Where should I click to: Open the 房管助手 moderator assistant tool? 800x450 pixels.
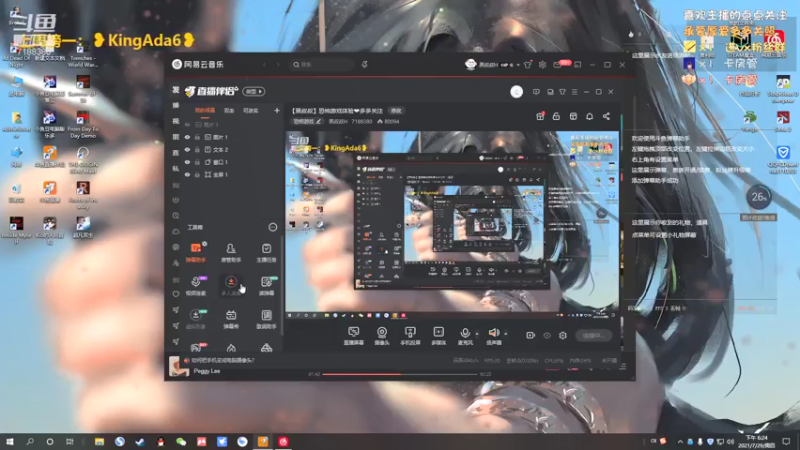tap(231, 253)
